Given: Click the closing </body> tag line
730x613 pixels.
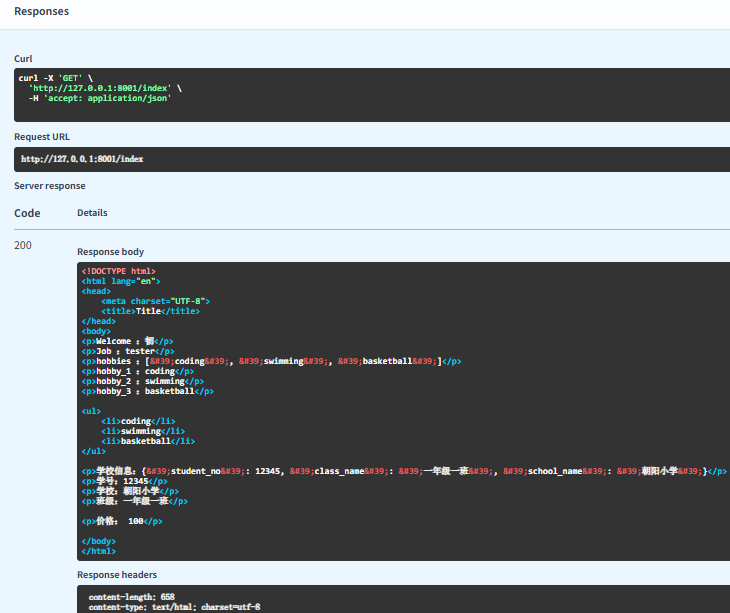Looking at the screenshot, I should [99, 541].
